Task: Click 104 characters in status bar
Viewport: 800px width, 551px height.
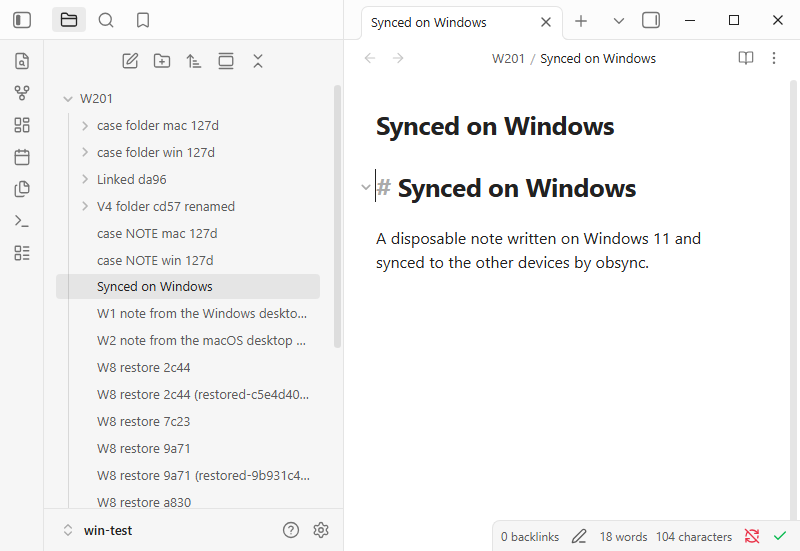Action: [694, 537]
